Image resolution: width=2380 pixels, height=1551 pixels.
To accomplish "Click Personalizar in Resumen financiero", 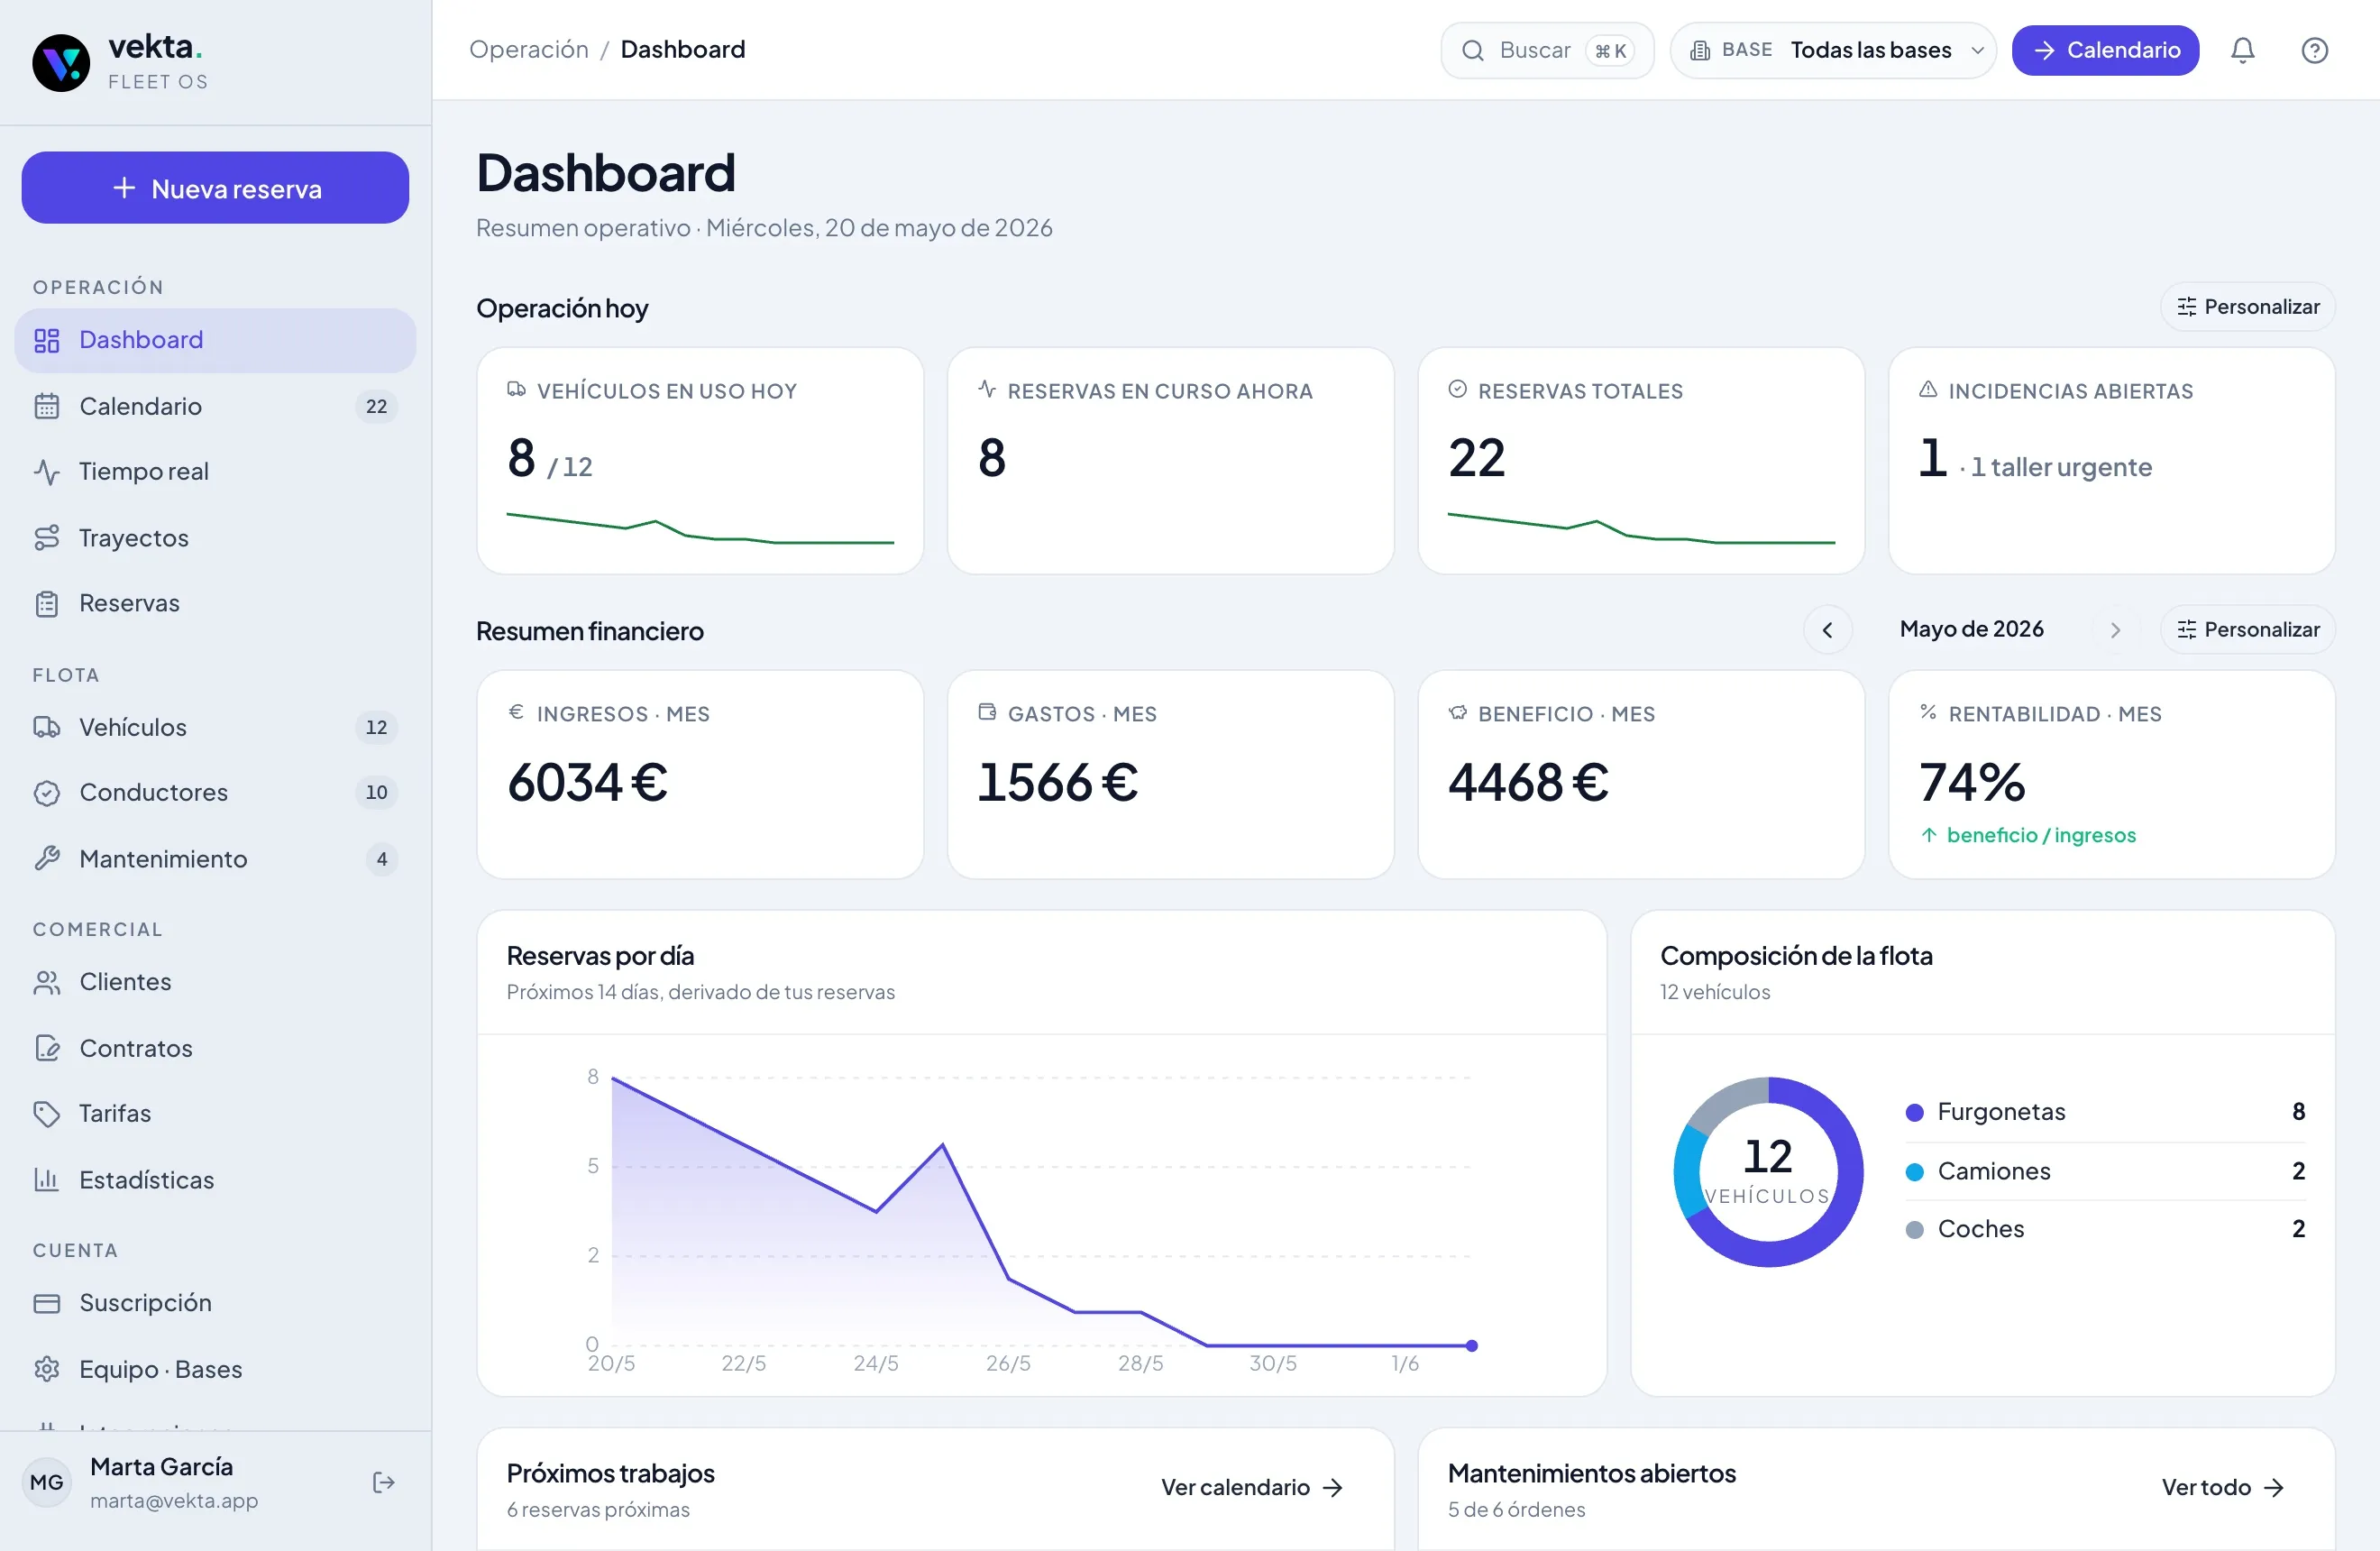I will 2247,629.
